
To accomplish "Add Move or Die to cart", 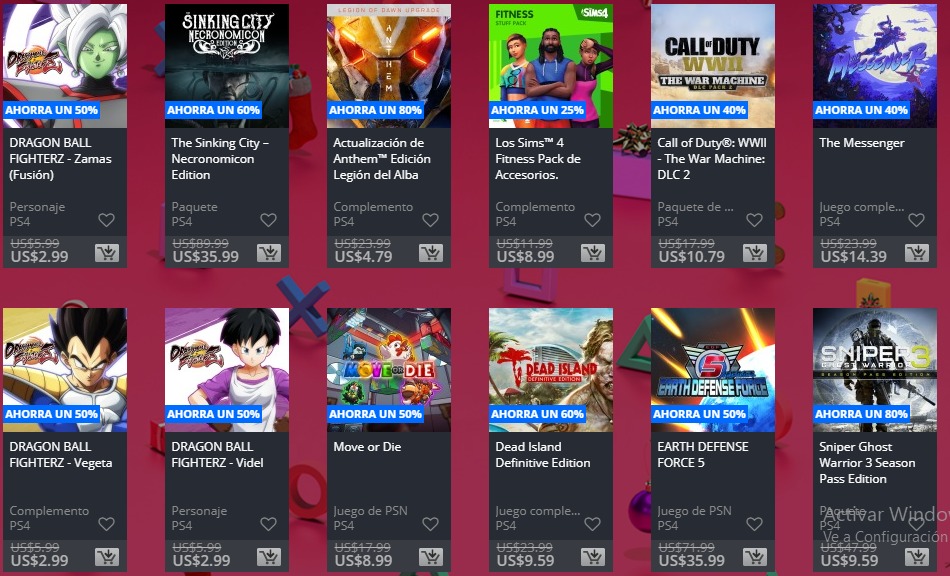I will (x=431, y=557).
